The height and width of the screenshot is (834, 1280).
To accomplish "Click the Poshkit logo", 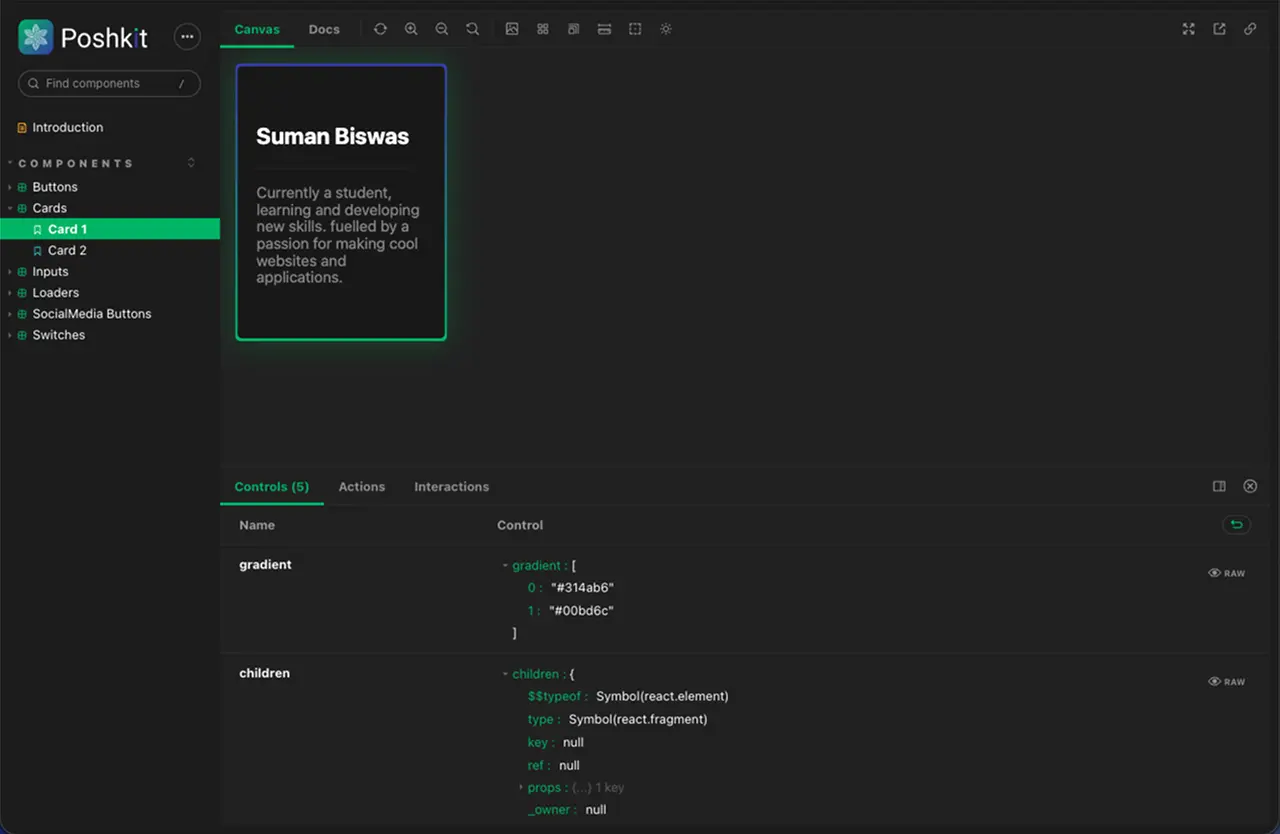I will 83,37.
